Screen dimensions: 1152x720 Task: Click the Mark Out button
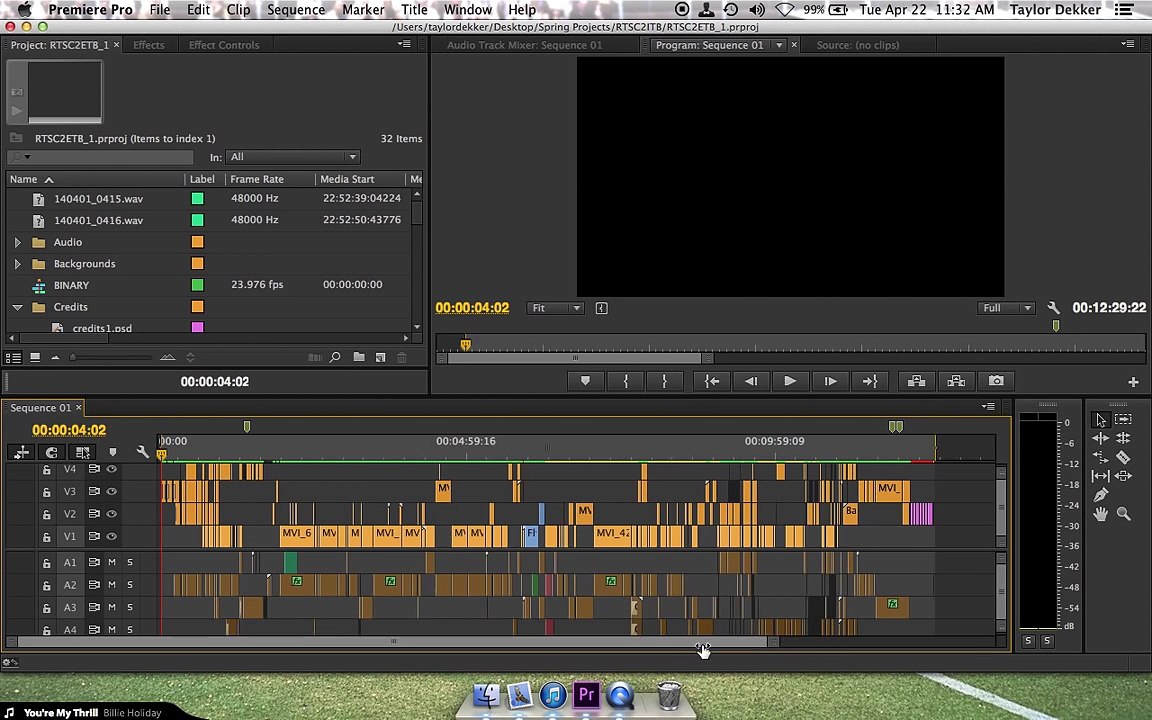(664, 381)
